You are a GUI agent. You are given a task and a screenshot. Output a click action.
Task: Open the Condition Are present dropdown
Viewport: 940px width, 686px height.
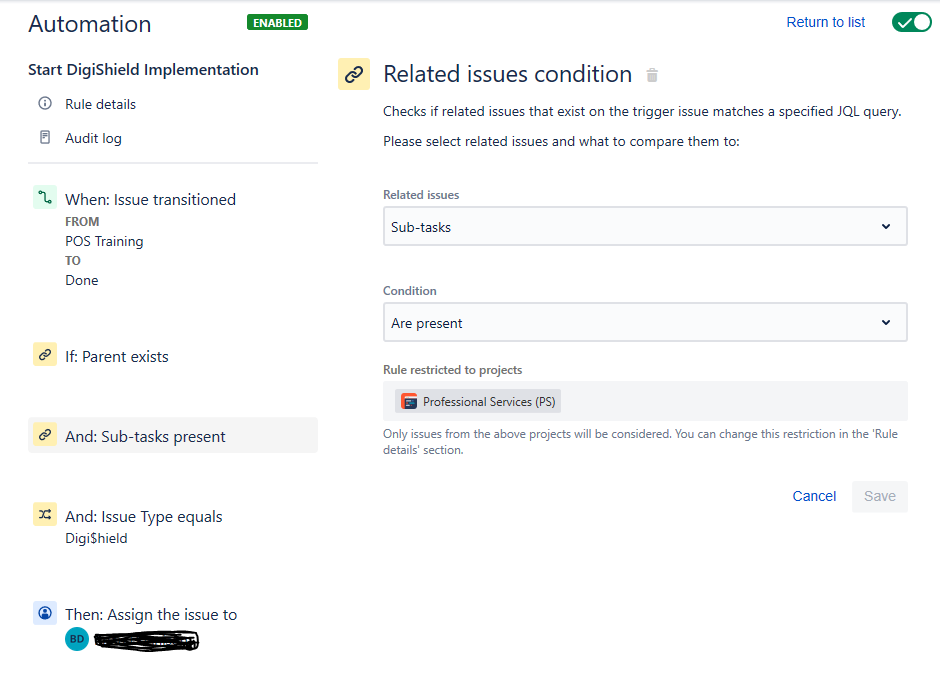(645, 323)
